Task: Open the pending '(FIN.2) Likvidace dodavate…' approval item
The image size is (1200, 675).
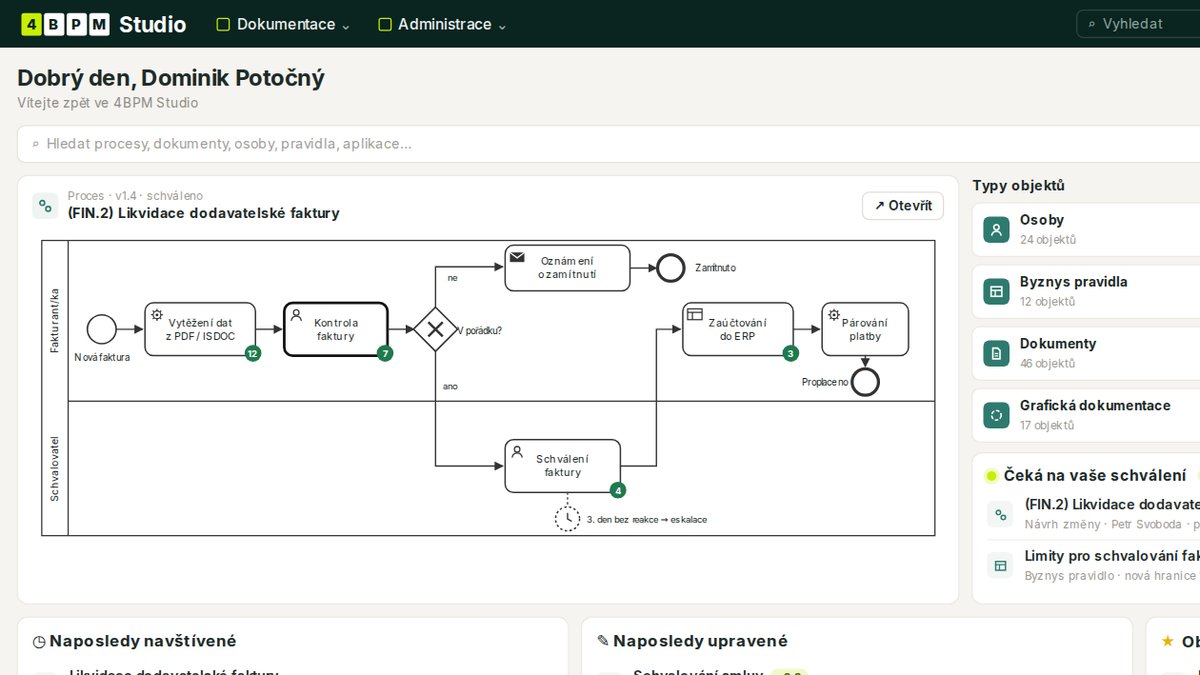Action: (x=1112, y=514)
